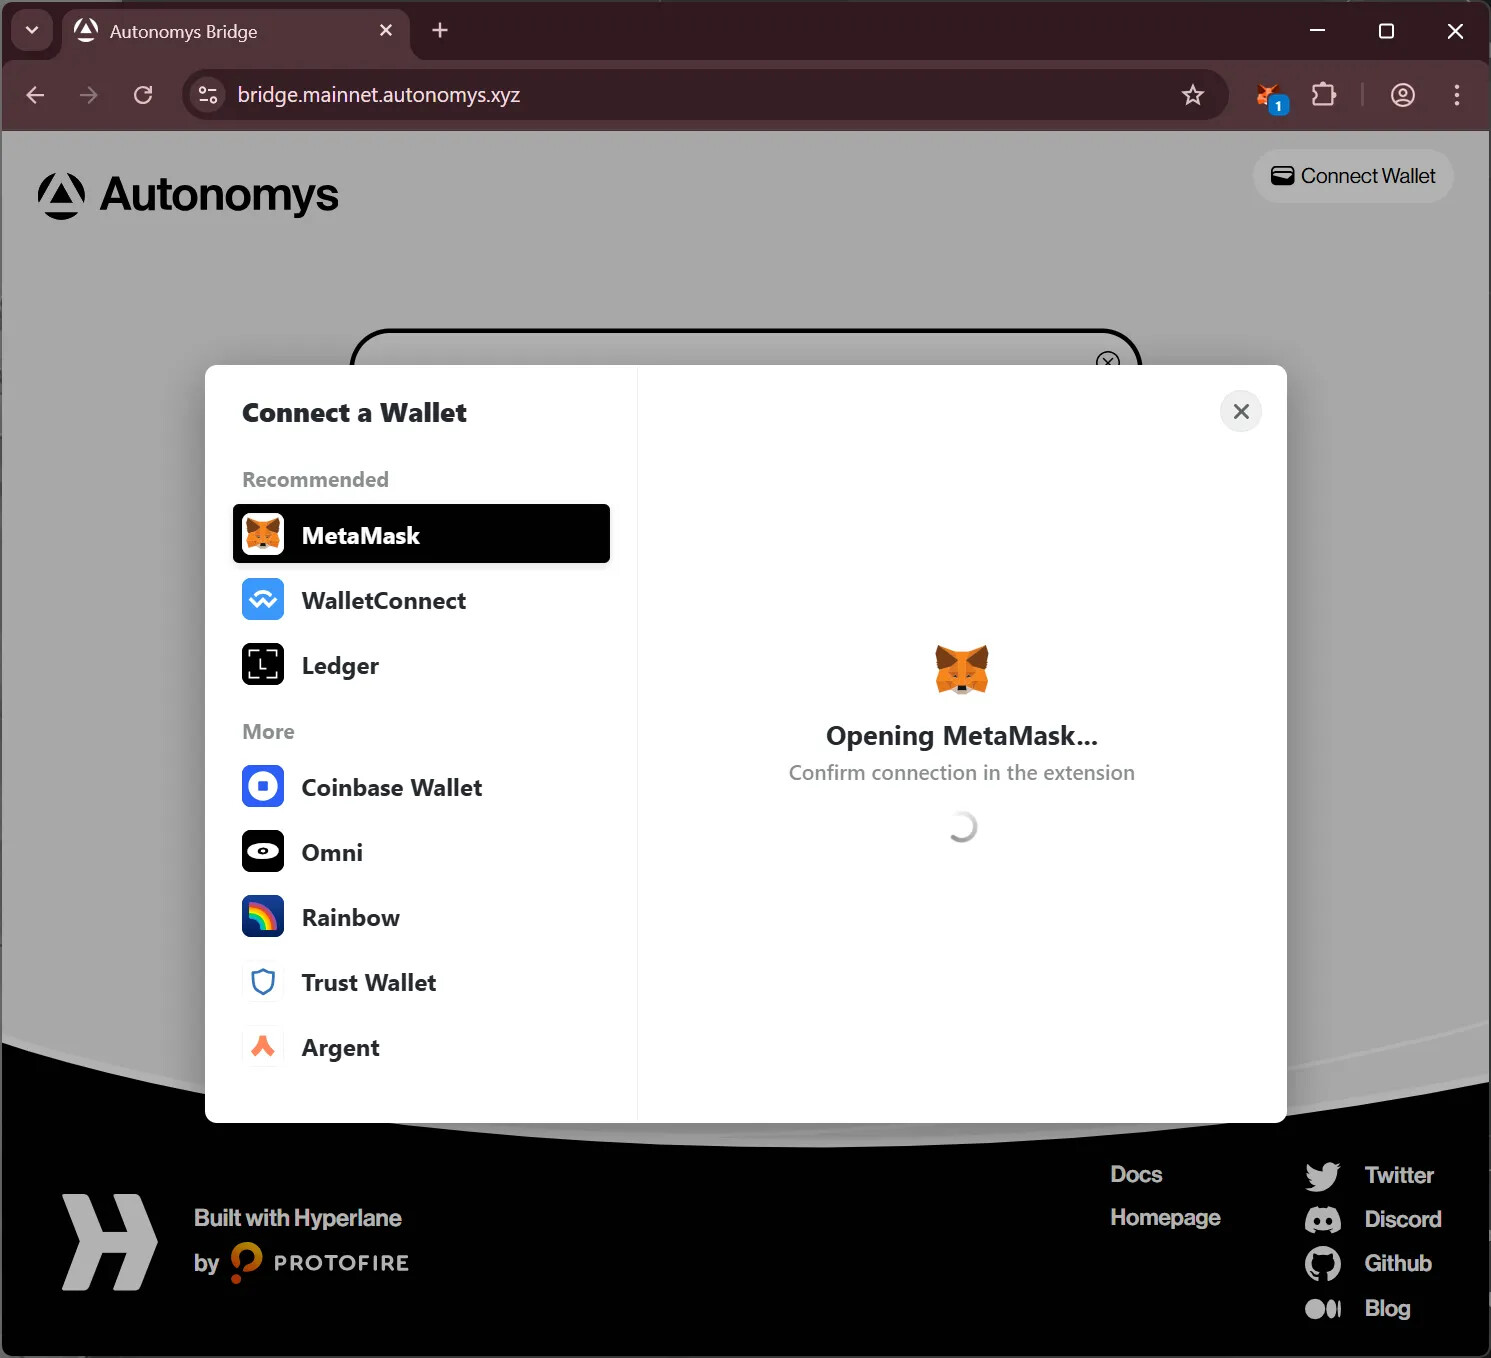Select the Ledger wallet option

click(x=421, y=665)
